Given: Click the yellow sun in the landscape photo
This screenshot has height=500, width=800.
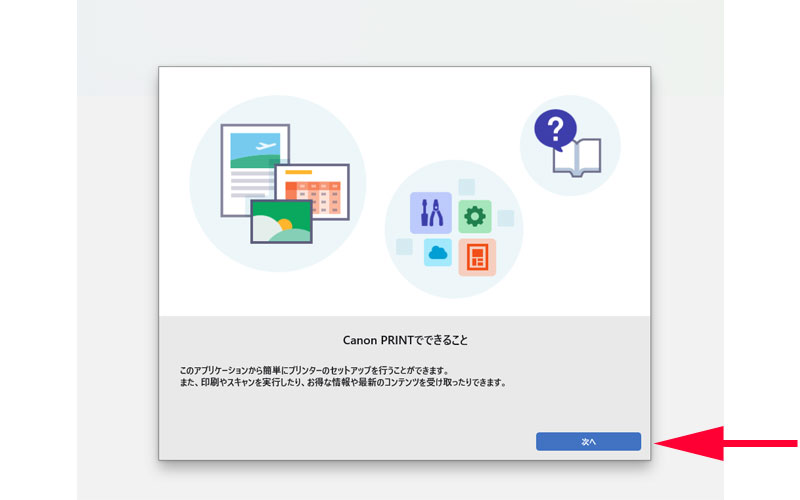Looking at the screenshot, I should click(x=284, y=224).
